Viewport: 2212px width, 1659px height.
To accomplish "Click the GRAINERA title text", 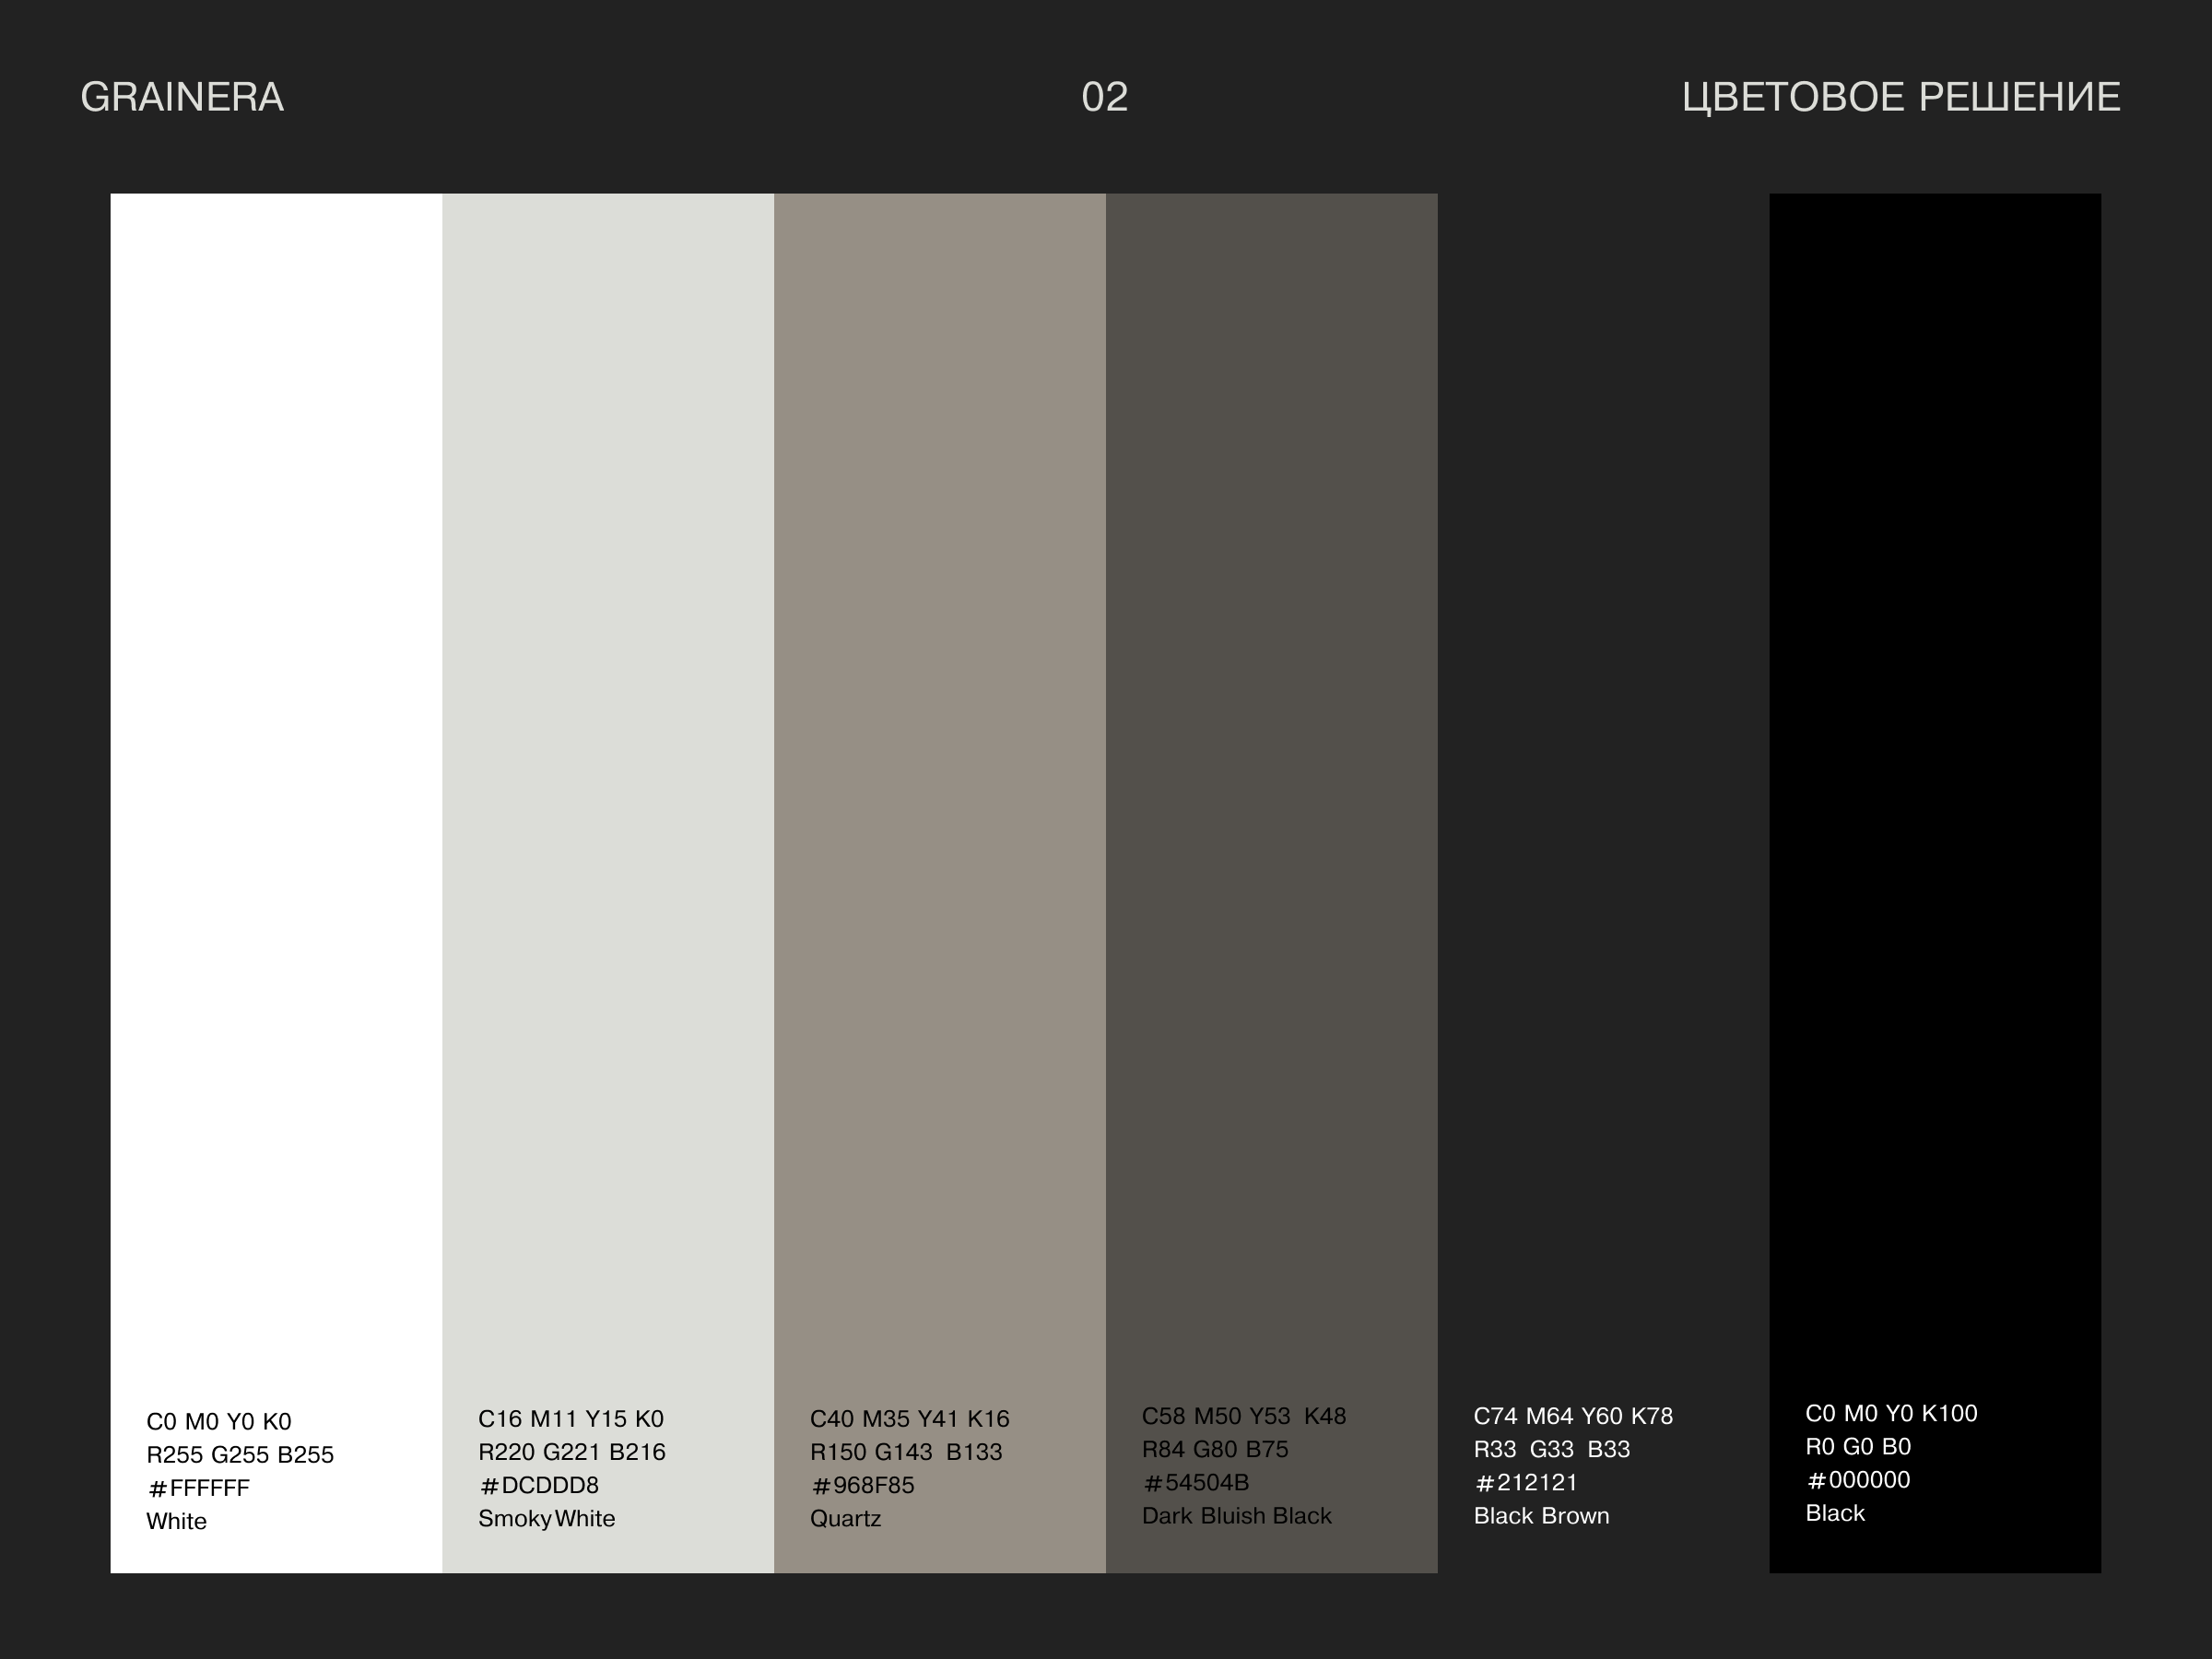I will coord(182,98).
